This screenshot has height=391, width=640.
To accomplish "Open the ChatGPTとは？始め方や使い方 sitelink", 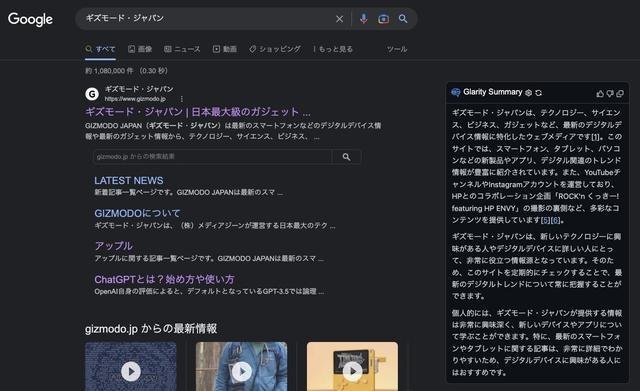I will pos(164,279).
